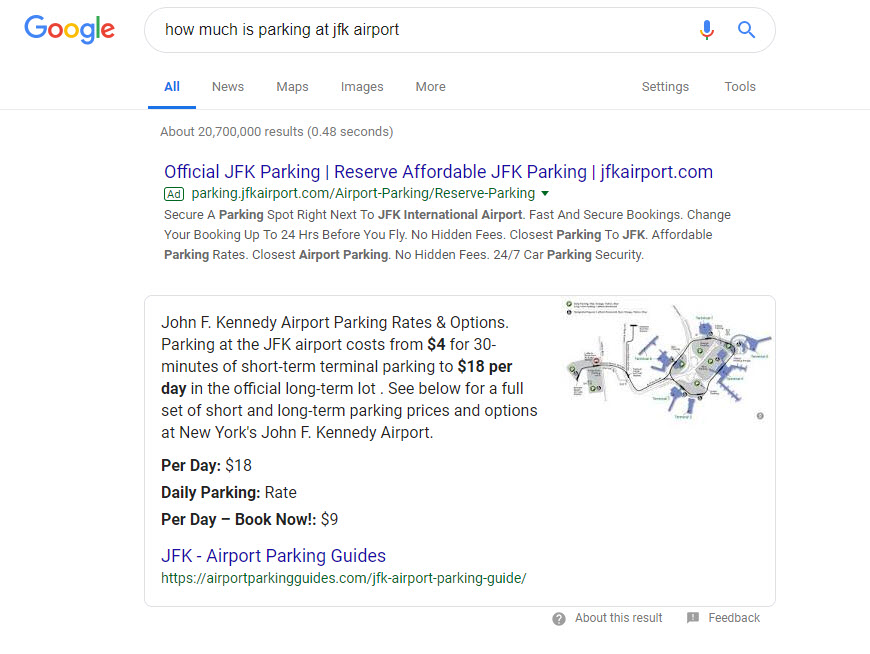Click in the search query field
Screen dimensions: 870x654
[x=420, y=30]
